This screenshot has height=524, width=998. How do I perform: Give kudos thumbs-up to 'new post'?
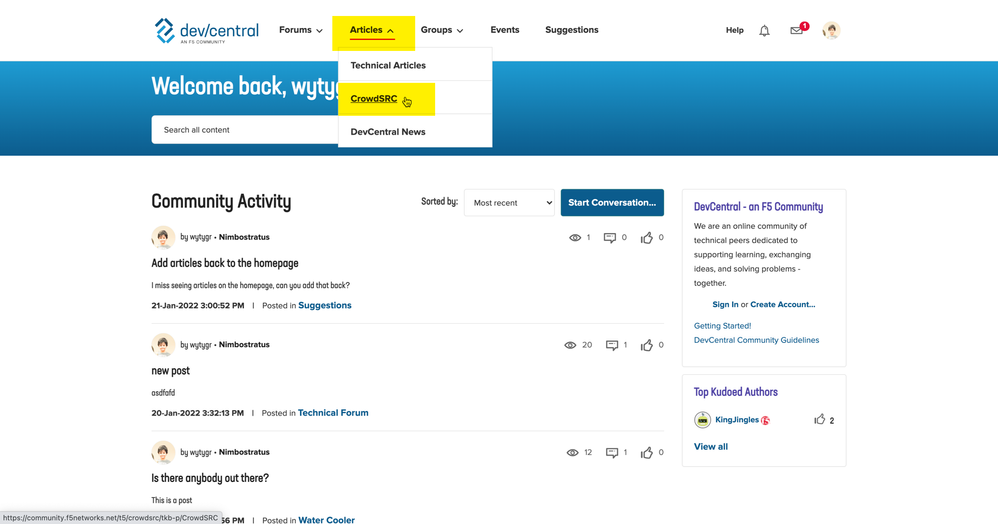click(x=647, y=345)
